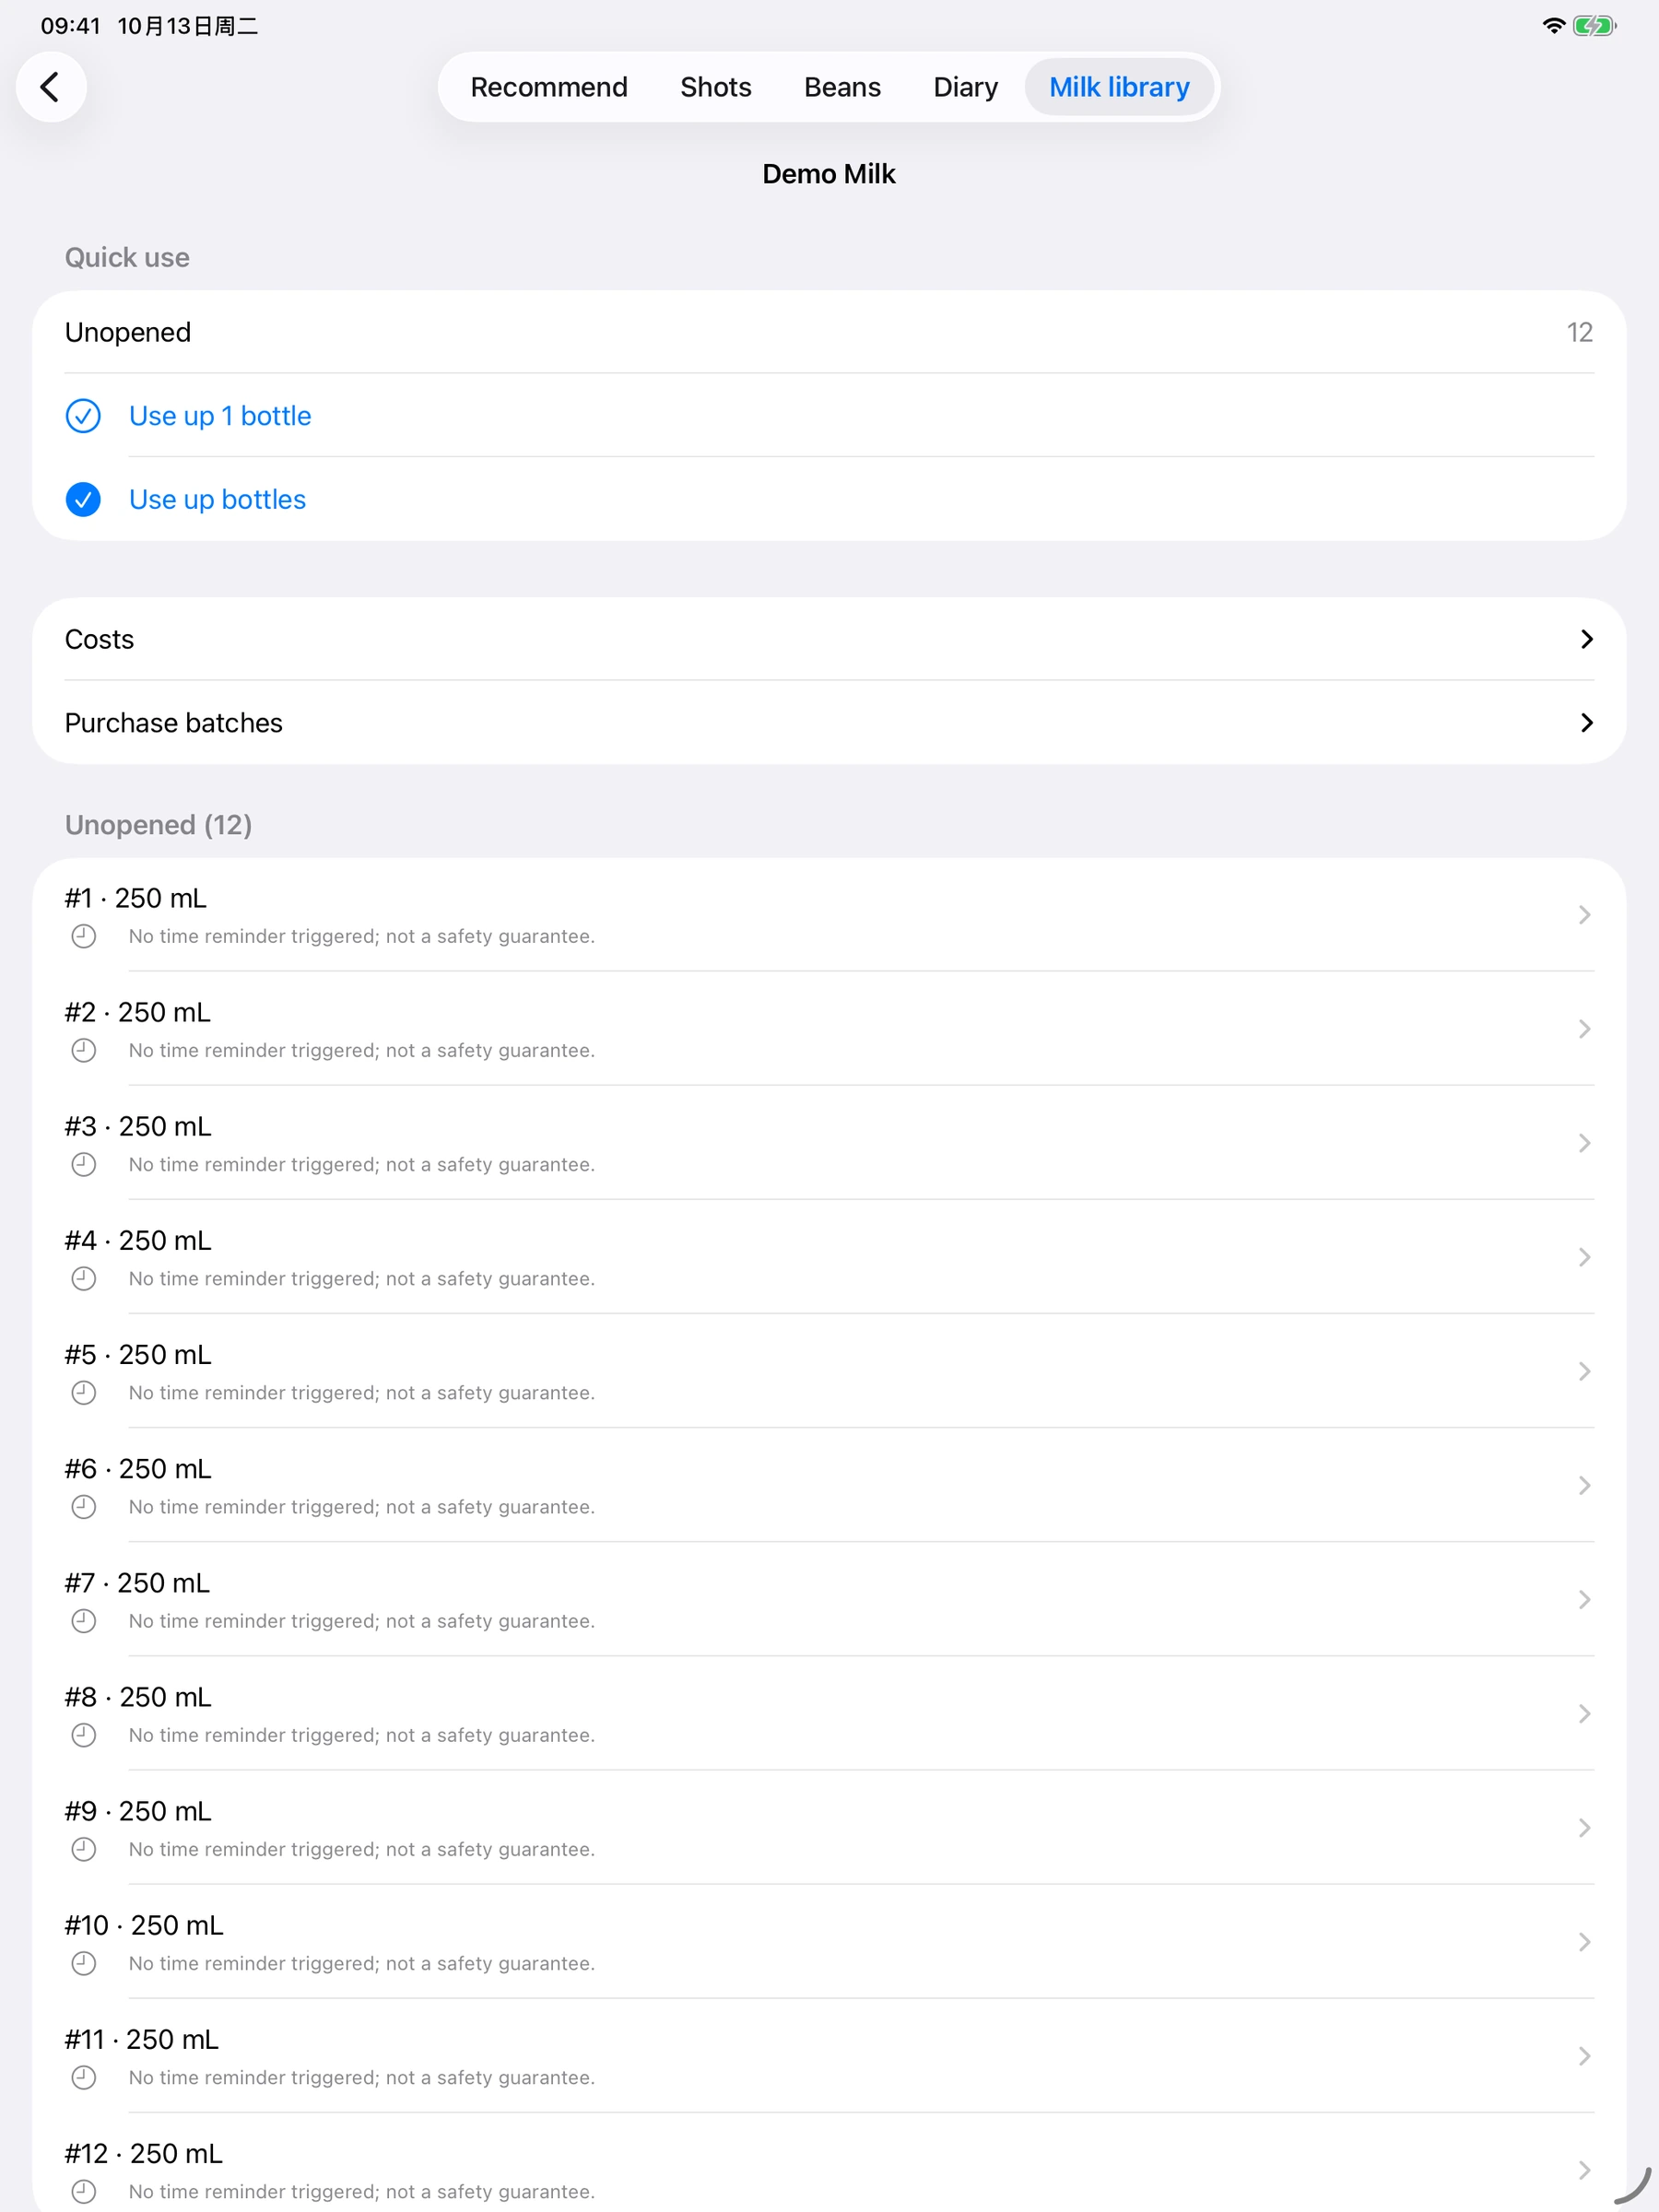
Task: Open details chevron for bottle #2
Action: pos(1584,1028)
